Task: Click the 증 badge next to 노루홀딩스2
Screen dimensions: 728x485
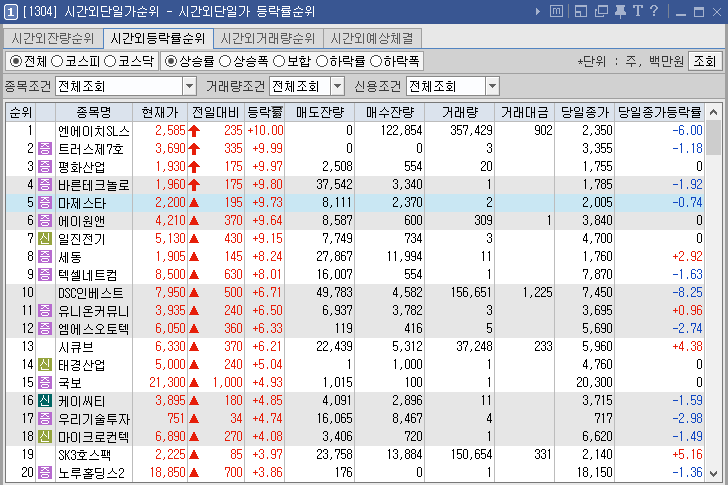Action: [x=45, y=472]
